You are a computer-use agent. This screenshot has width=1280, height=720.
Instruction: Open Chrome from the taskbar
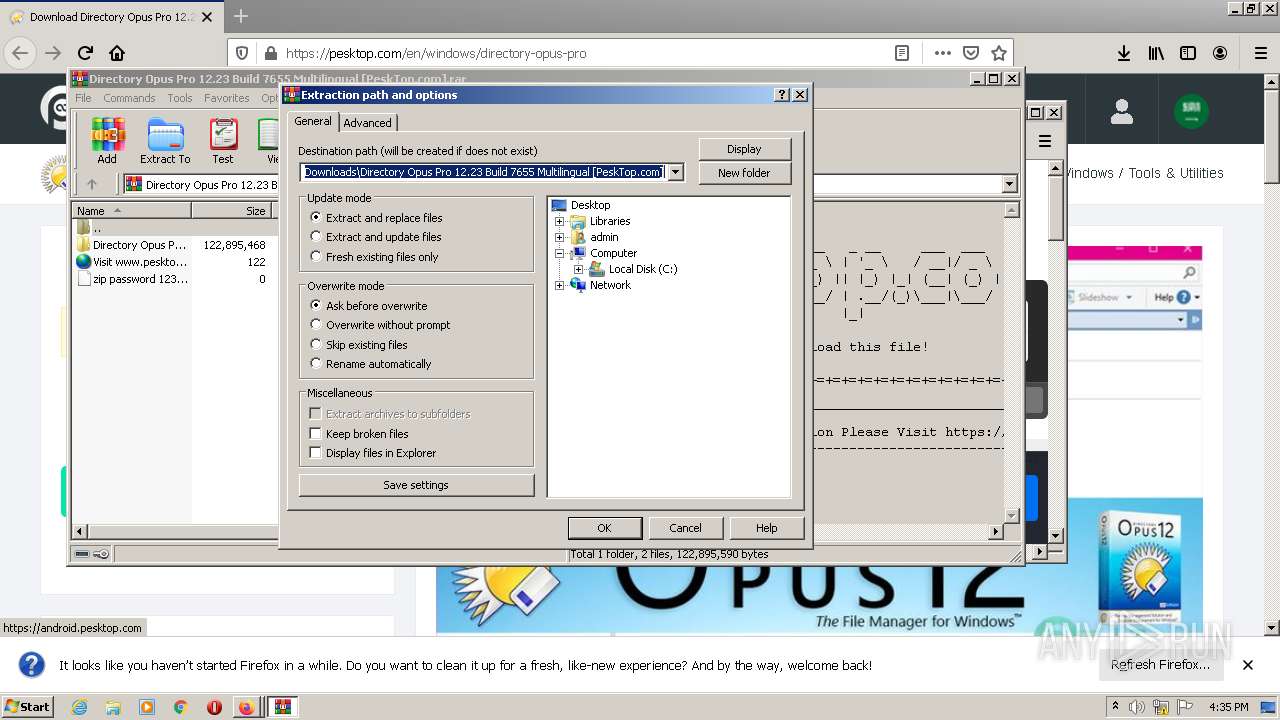click(181, 707)
